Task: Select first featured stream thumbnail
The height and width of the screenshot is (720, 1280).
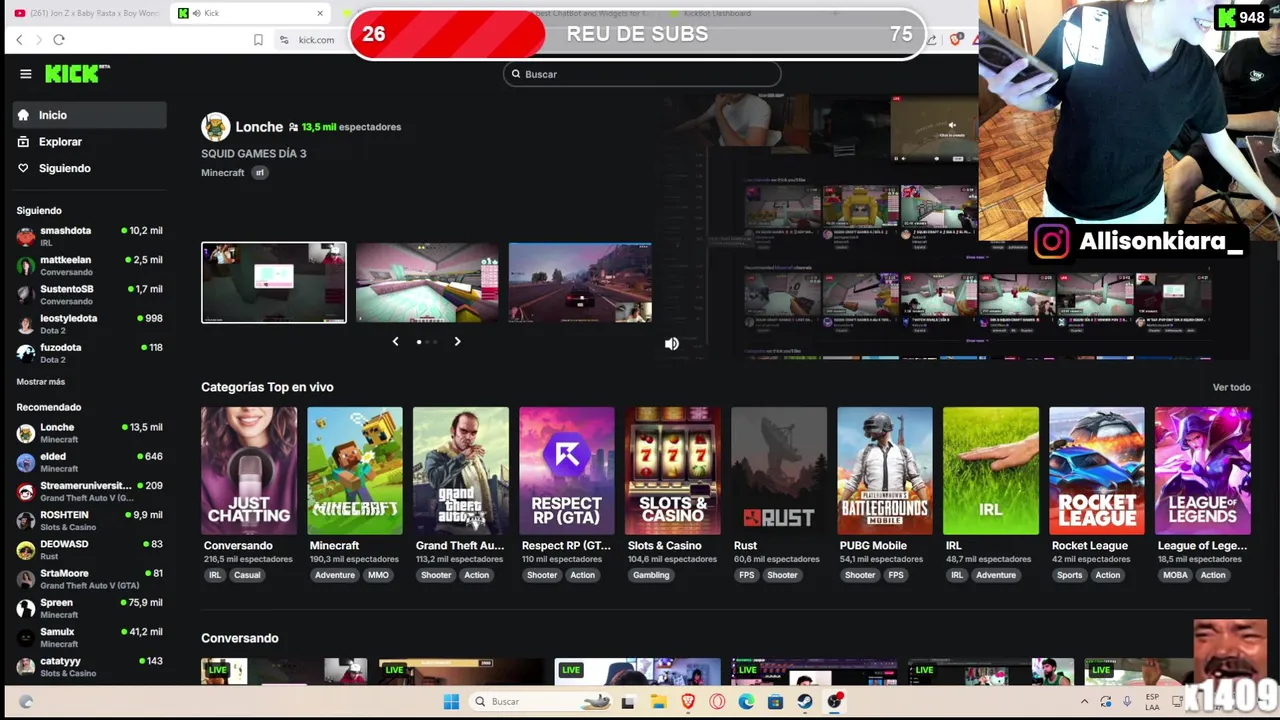Action: coord(274,283)
